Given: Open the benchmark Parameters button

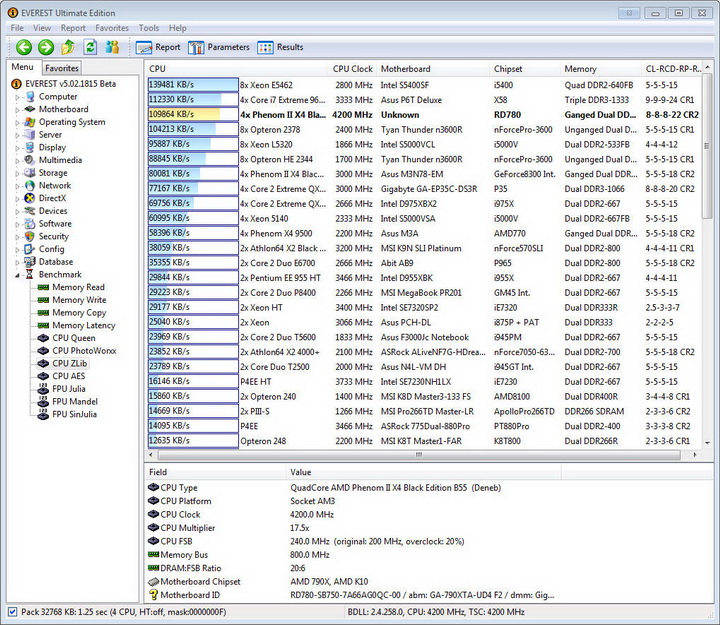Looking at the screenshot, I should [219, 47].
